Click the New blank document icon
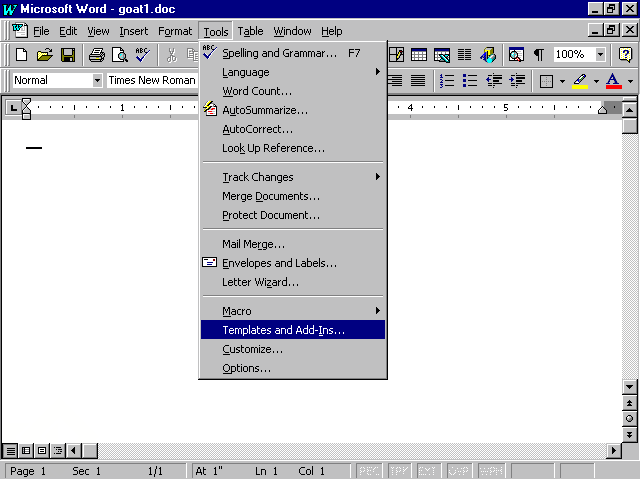Screen dimensions: 640x480 (22, 54)
